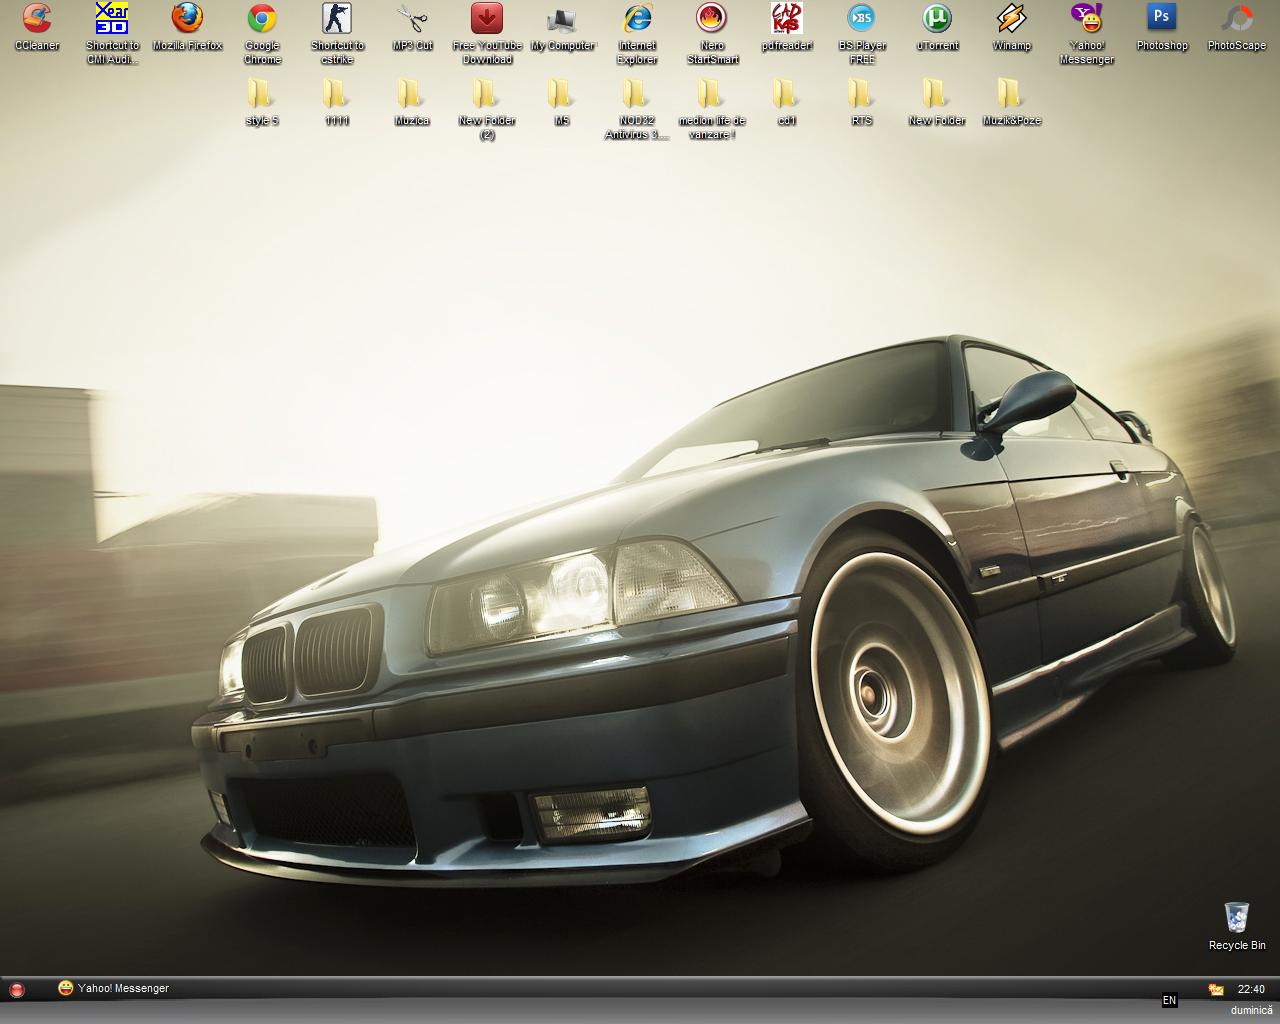Viewport: 1280px width, 1024px height.
Task: Click the red Start button in taskbar
Action: pyautogui.click(x=16, y=989)
